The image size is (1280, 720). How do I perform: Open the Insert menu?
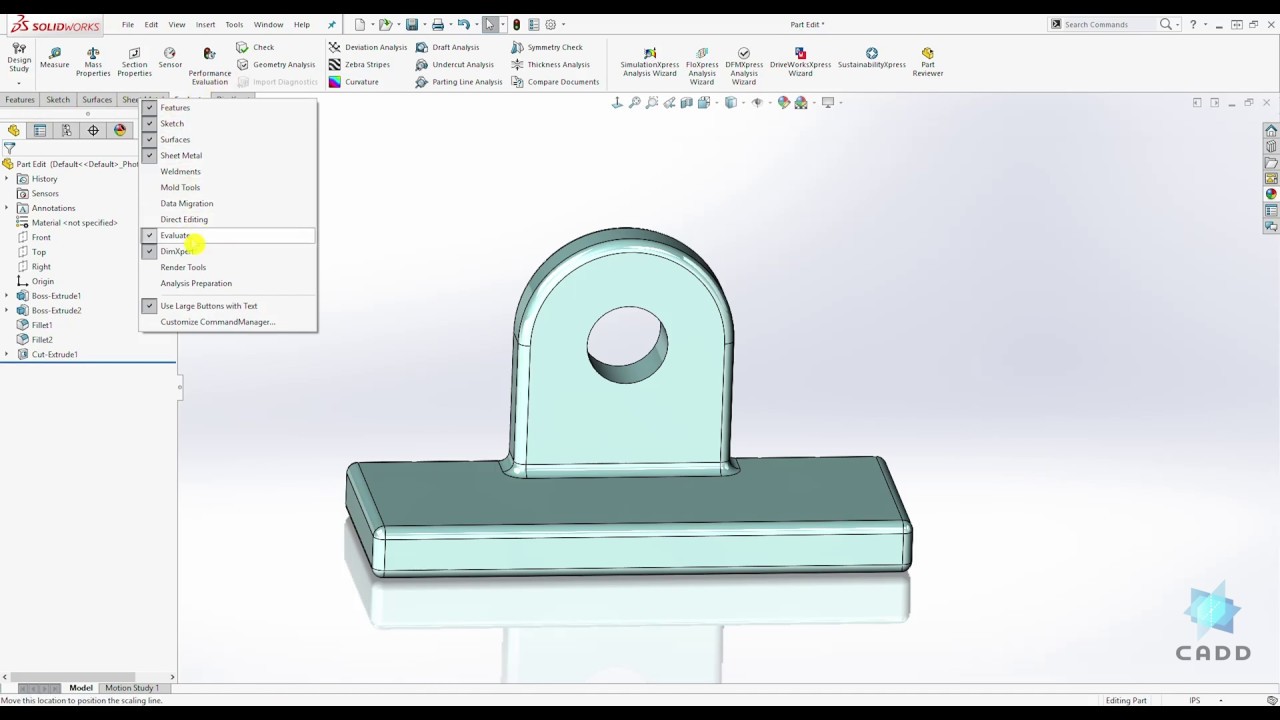tap(205, 24)
